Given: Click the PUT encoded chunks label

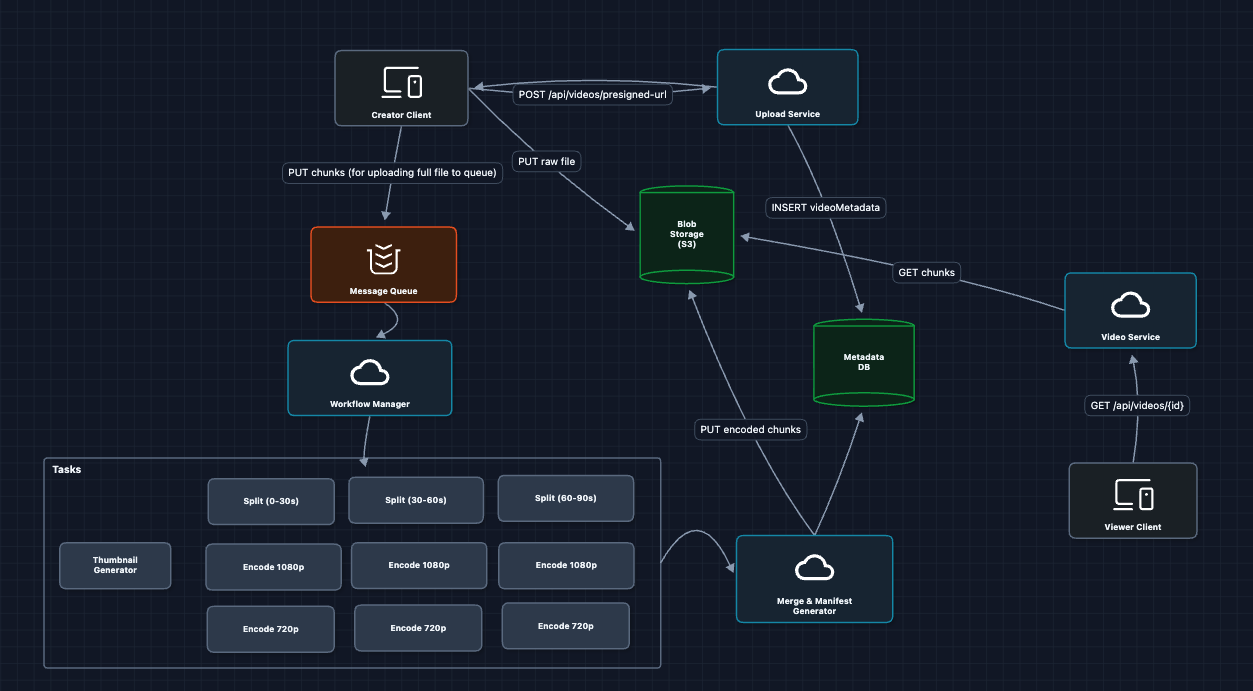Looking at the screenshot, I should click(750, 430).
